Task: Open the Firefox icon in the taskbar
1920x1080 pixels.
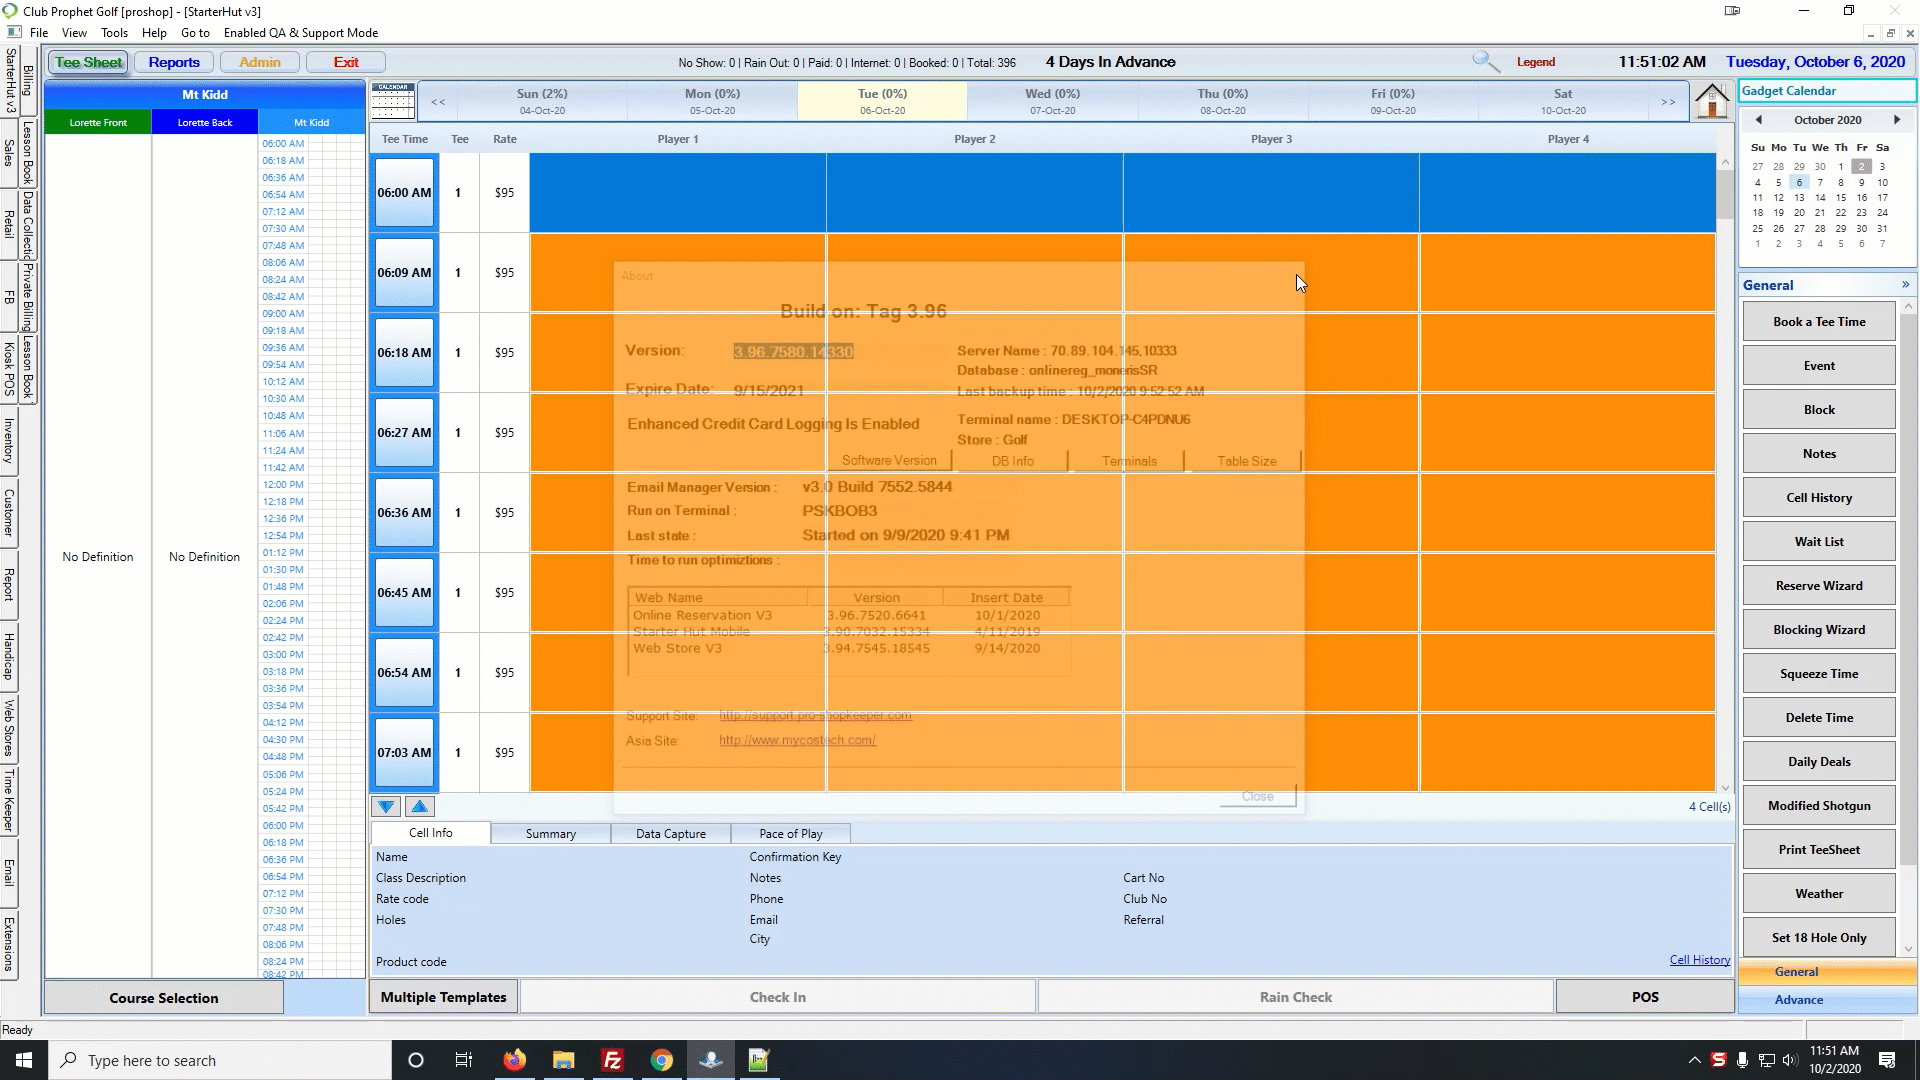Action: pyautogui.click(x=514, y=1060)
